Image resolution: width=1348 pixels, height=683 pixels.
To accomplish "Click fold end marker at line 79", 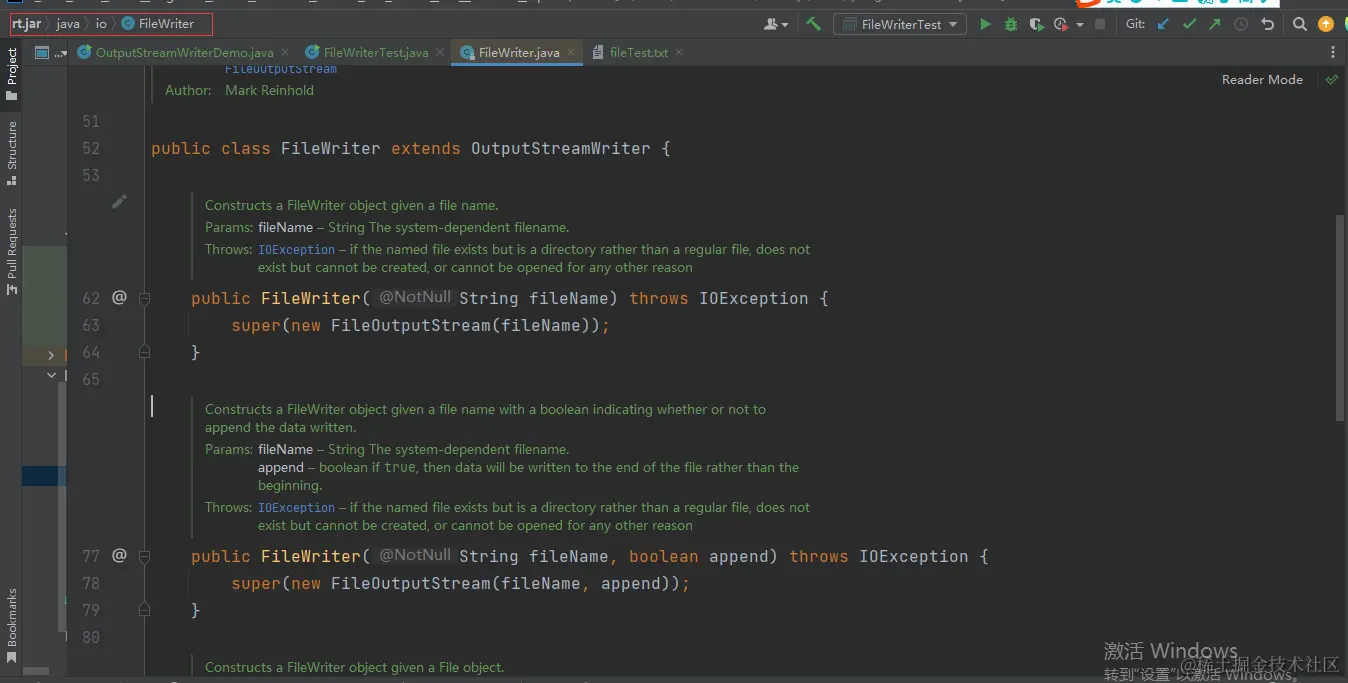I will [x=144, y=610].
